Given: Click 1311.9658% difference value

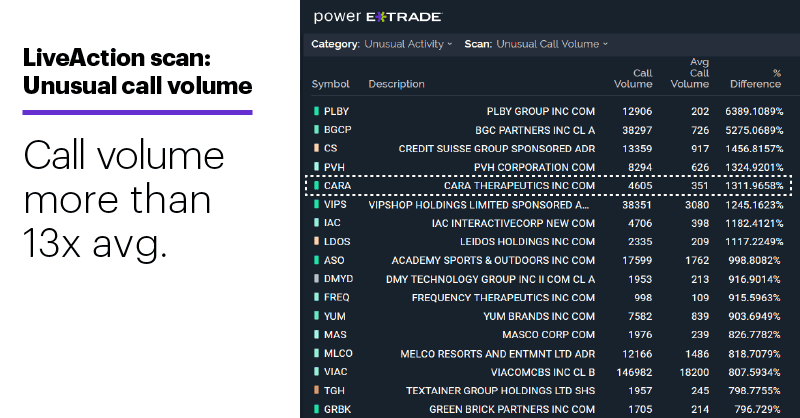Looking at the screenshot, I should [754, 186].
